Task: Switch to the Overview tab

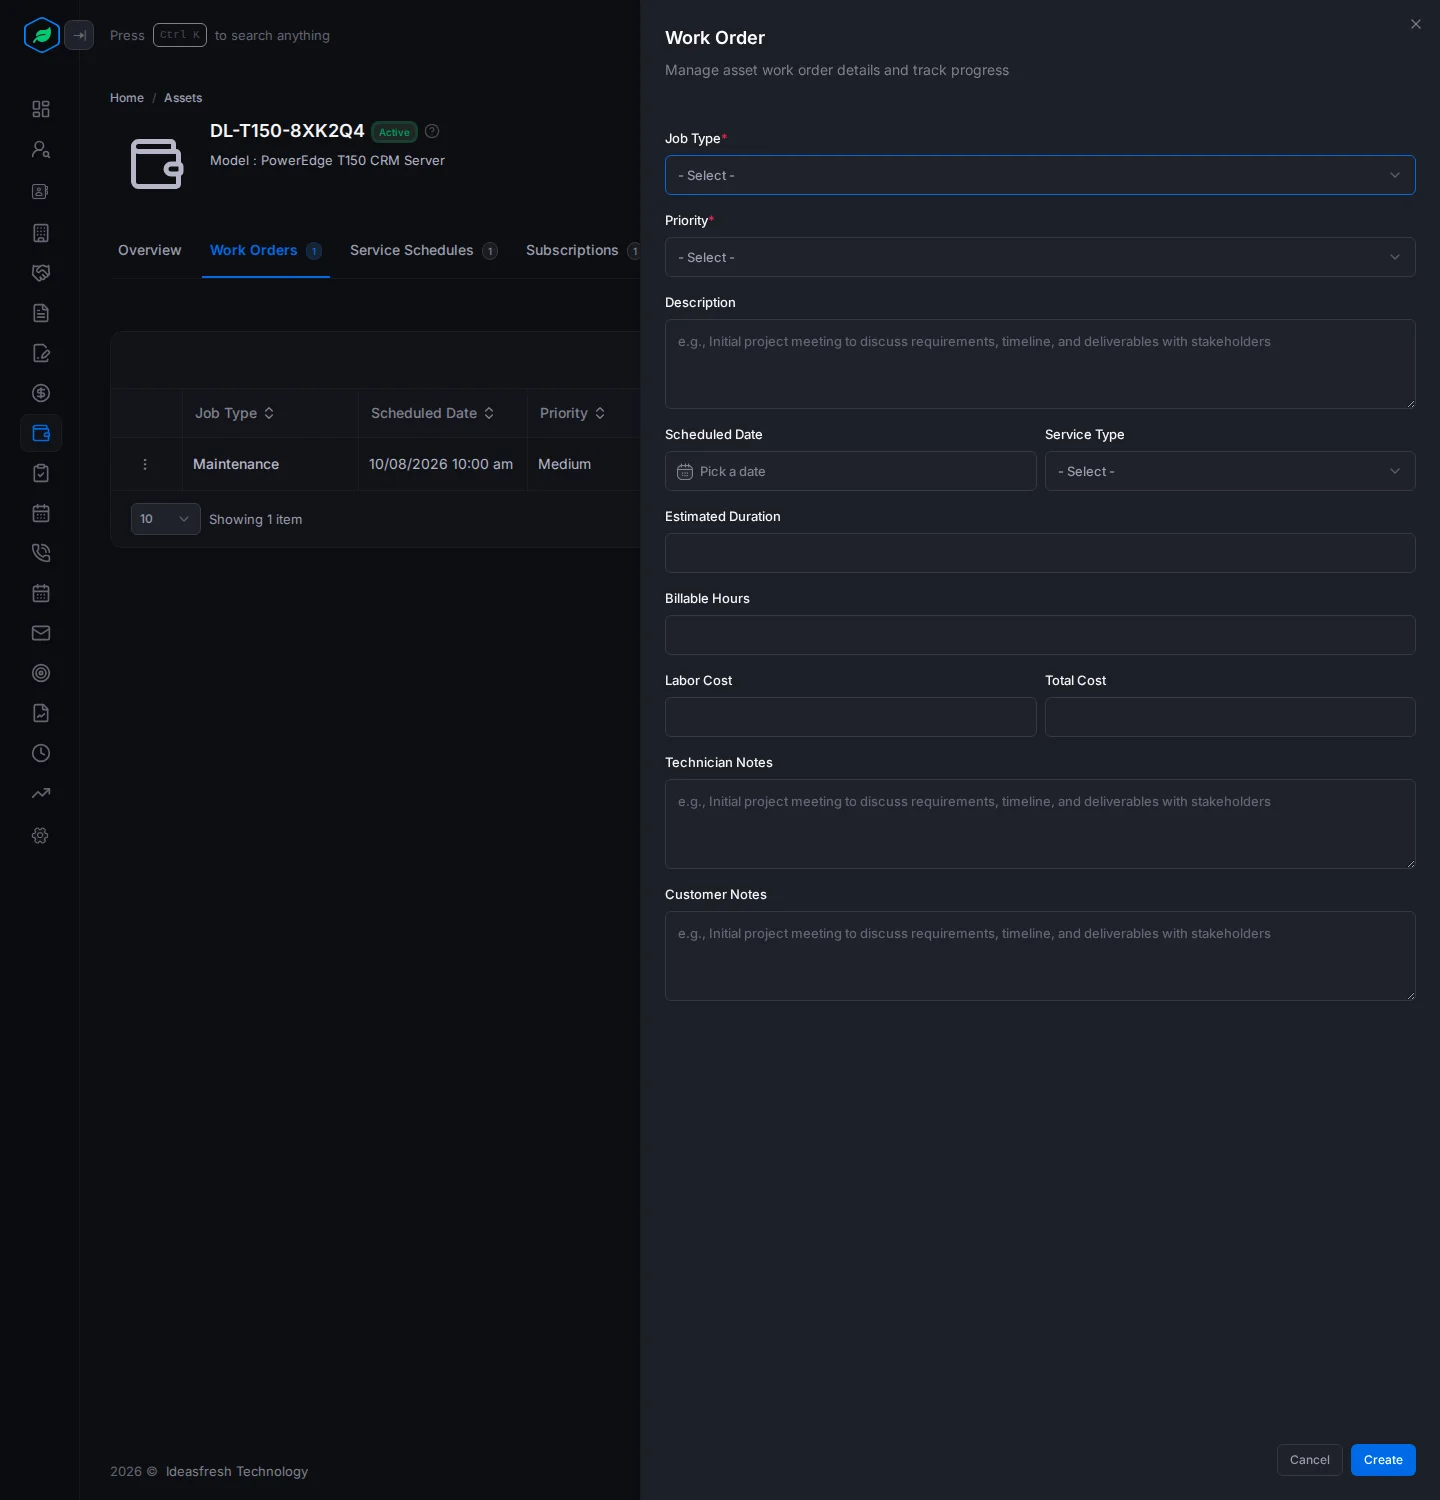Action: [x=150, y=250]
